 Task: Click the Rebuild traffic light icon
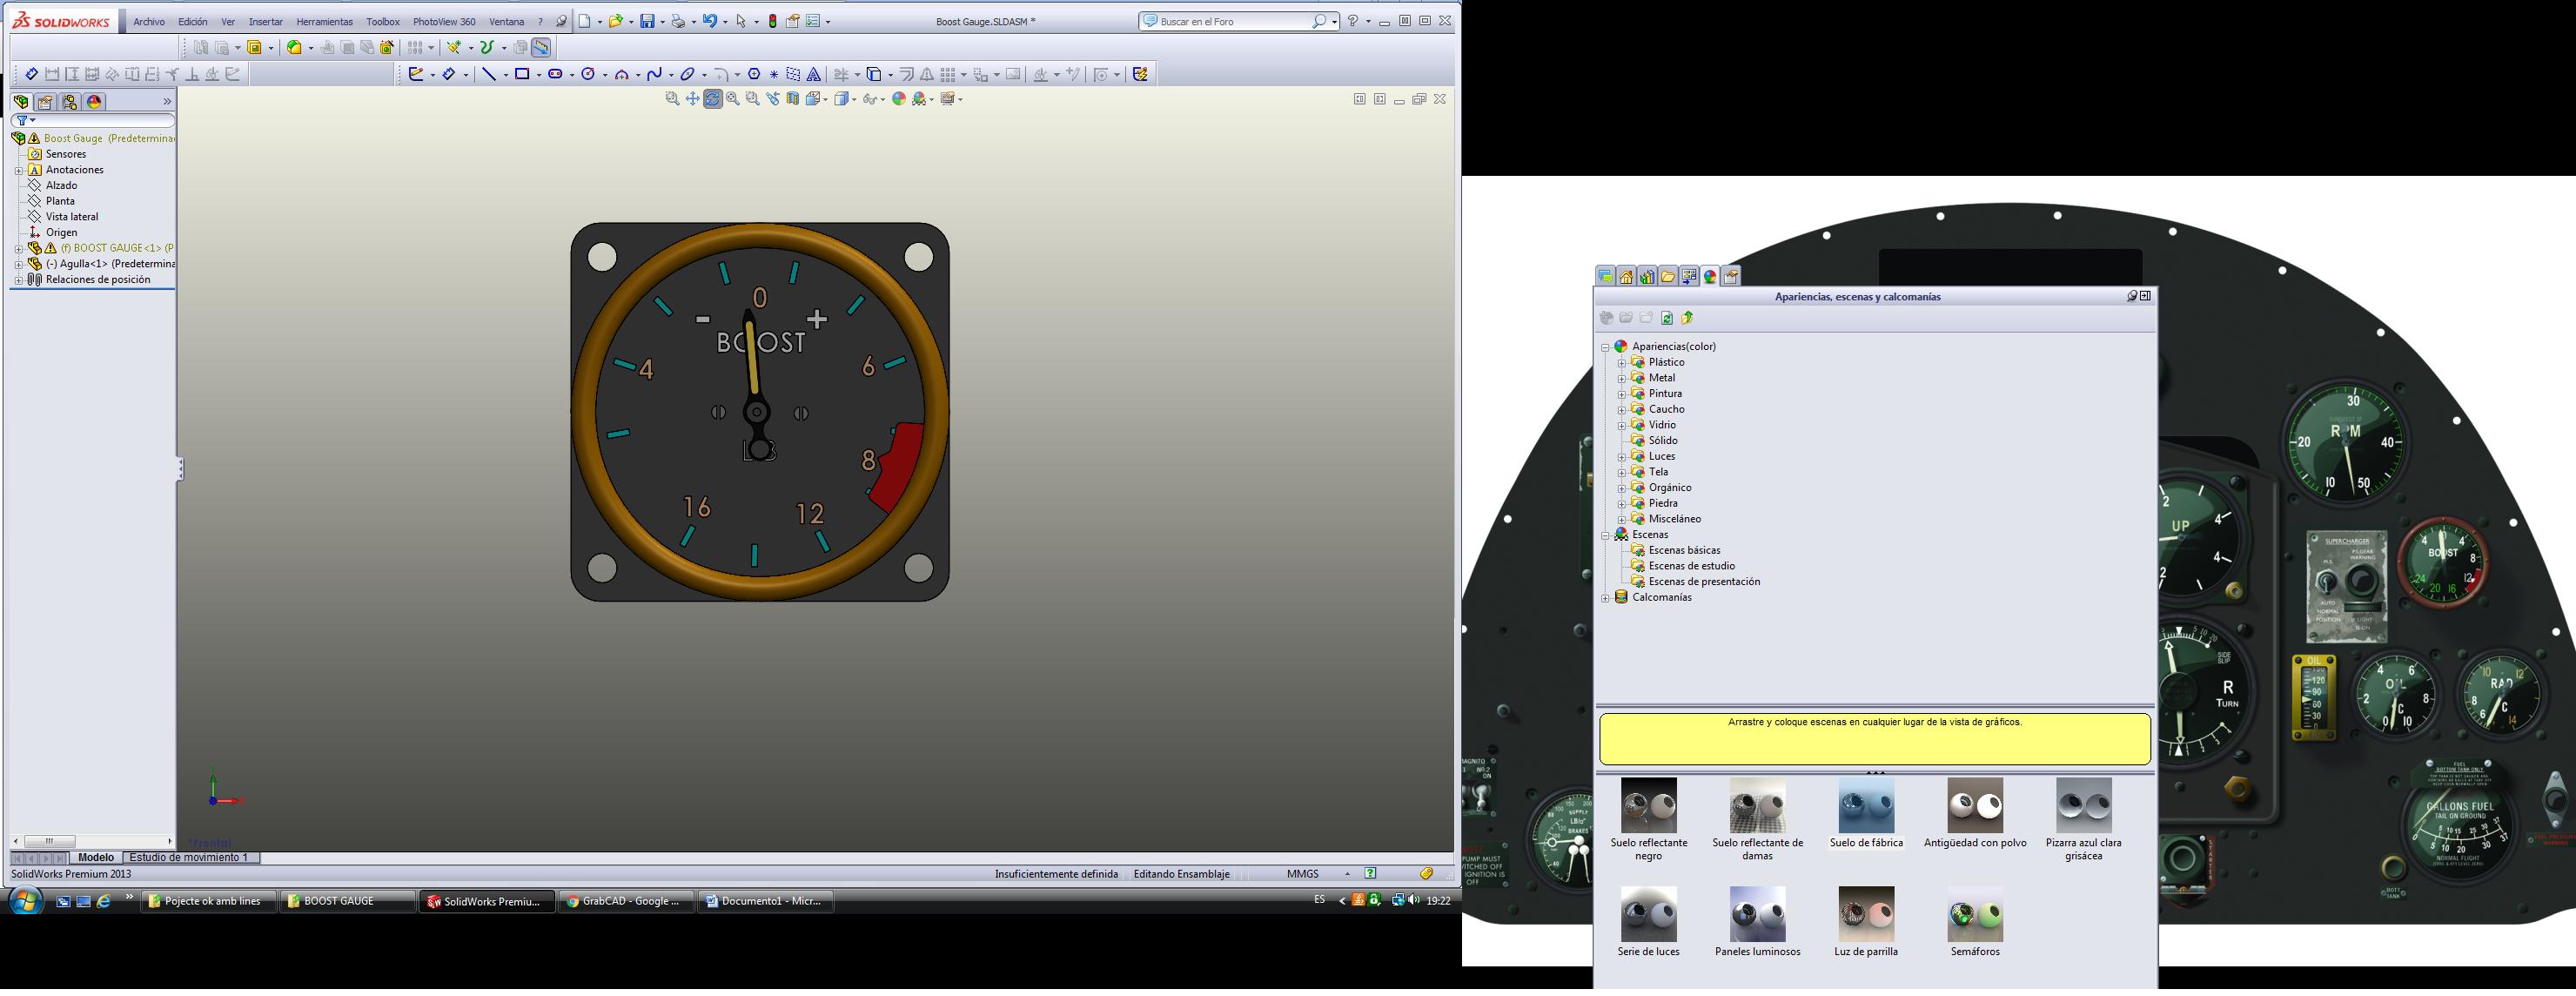pos(772,21)
